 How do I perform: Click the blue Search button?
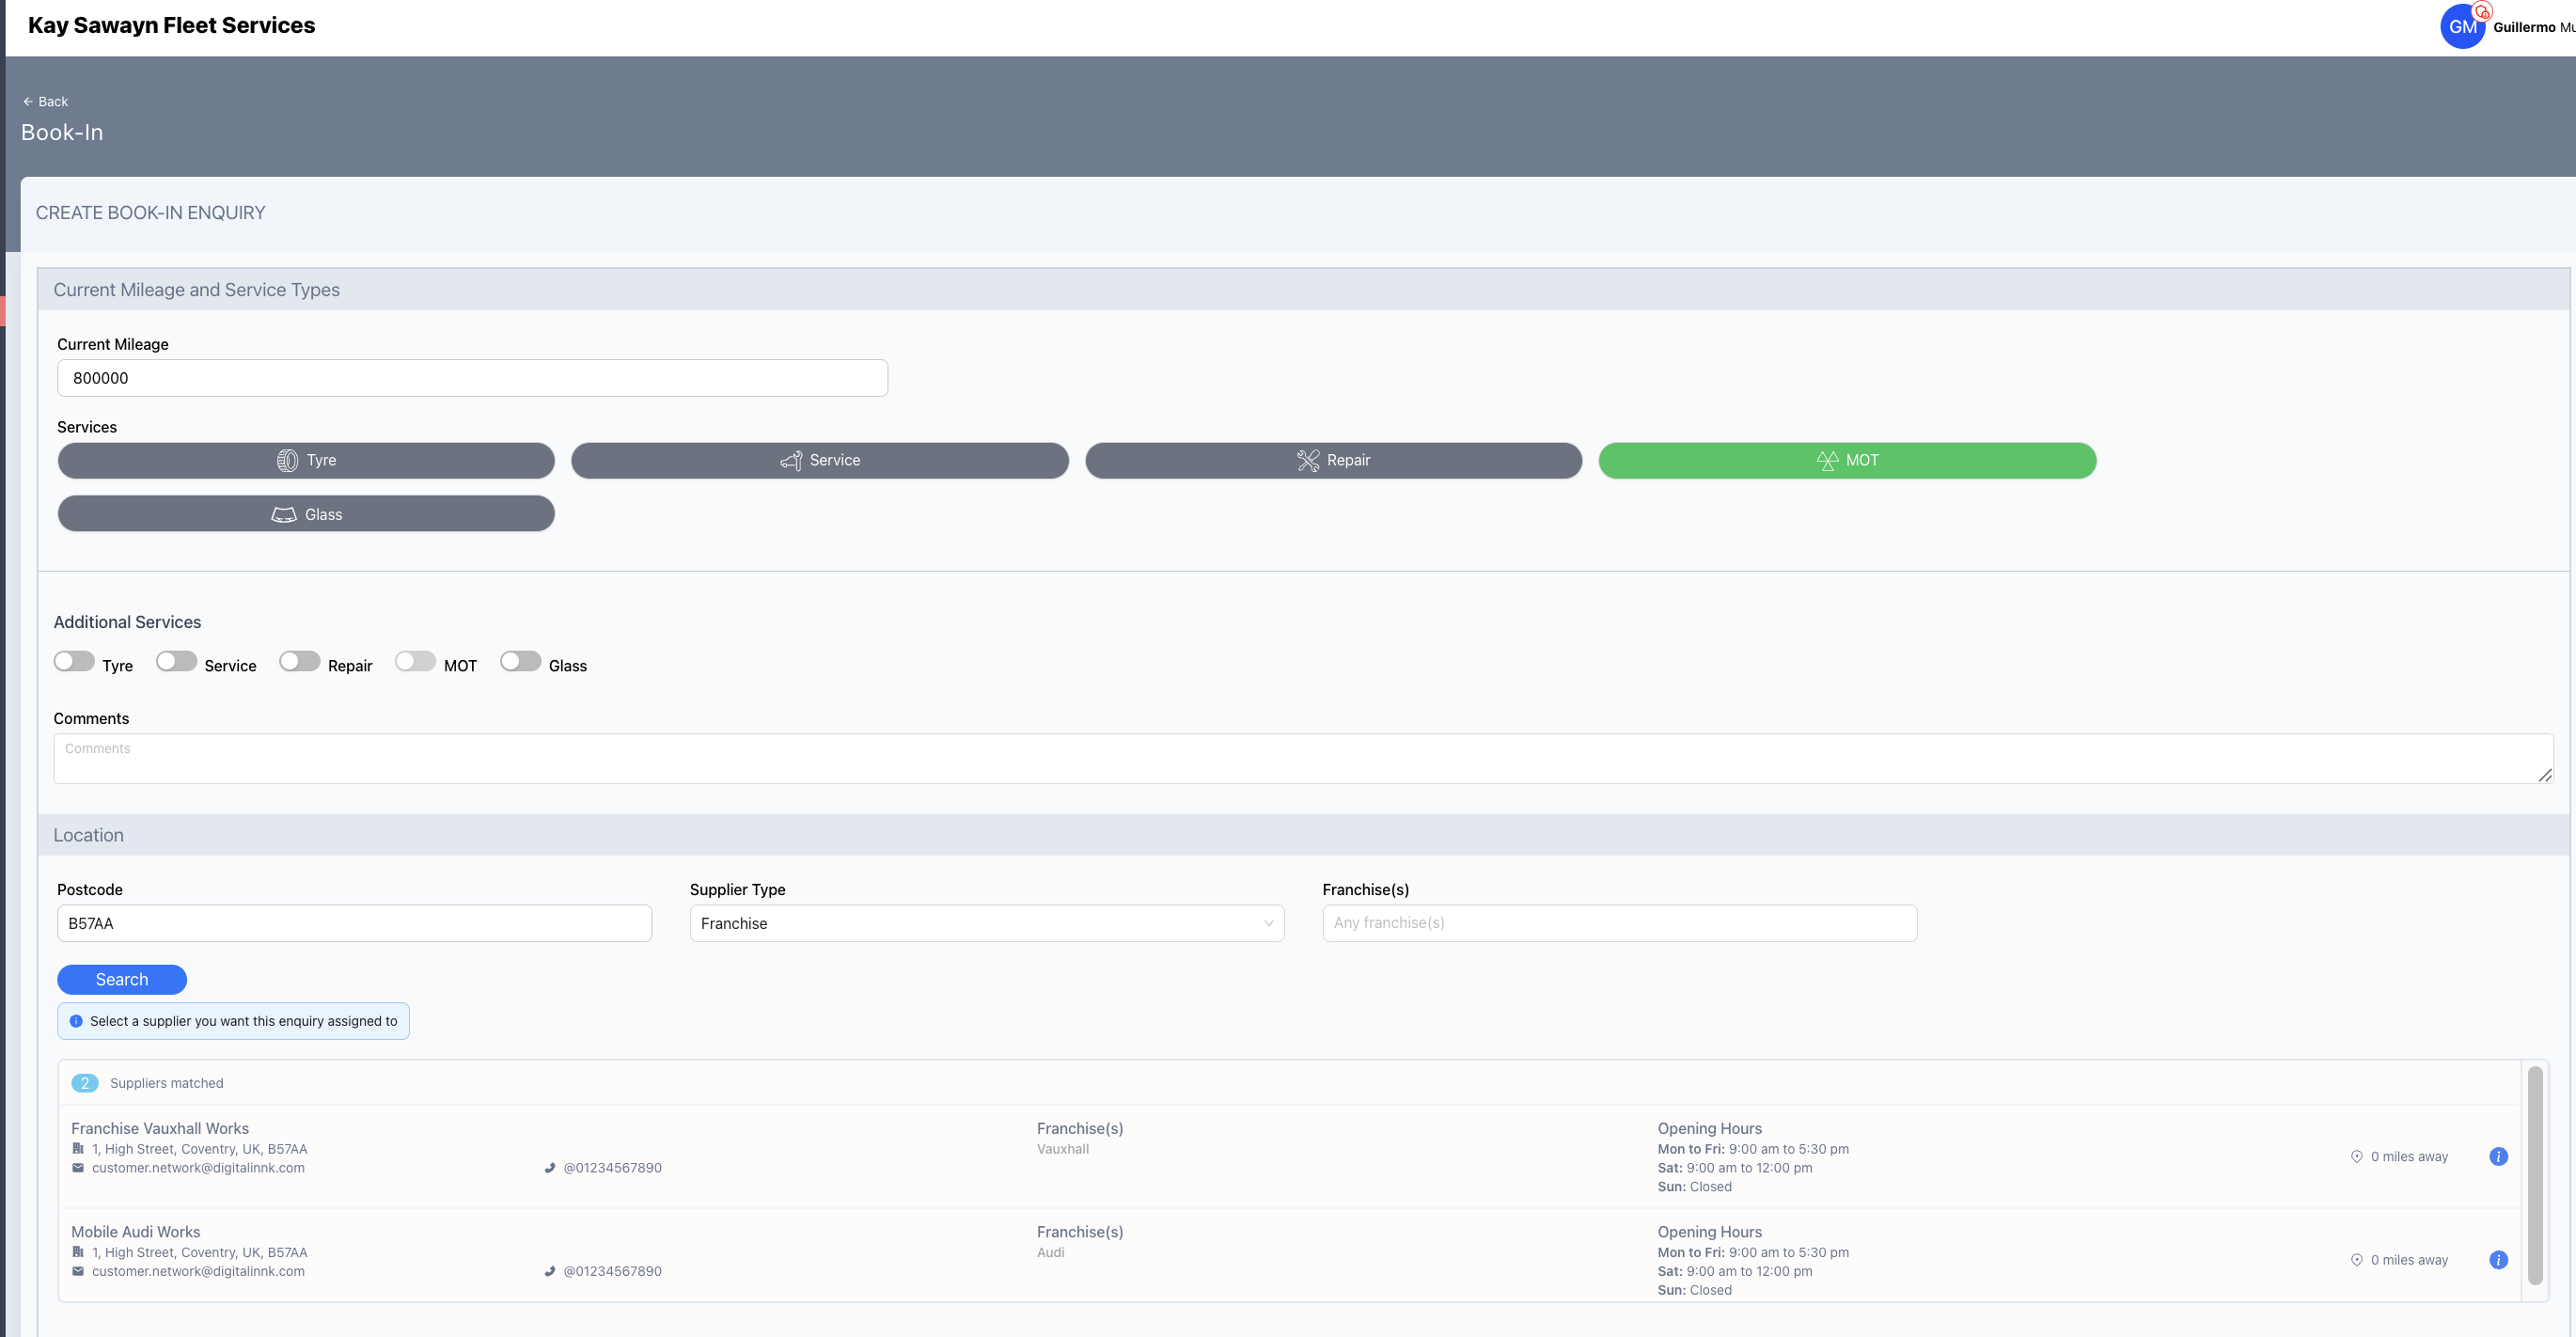[x=122, y=980]
